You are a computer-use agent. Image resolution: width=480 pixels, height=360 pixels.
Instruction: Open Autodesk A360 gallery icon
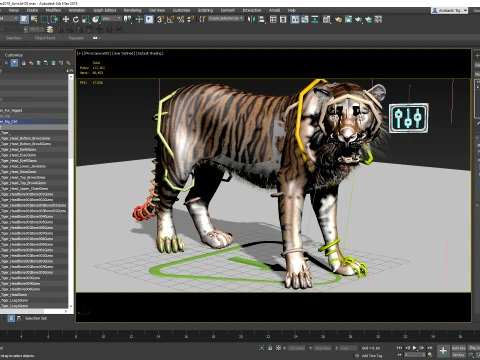click(378, 19)
